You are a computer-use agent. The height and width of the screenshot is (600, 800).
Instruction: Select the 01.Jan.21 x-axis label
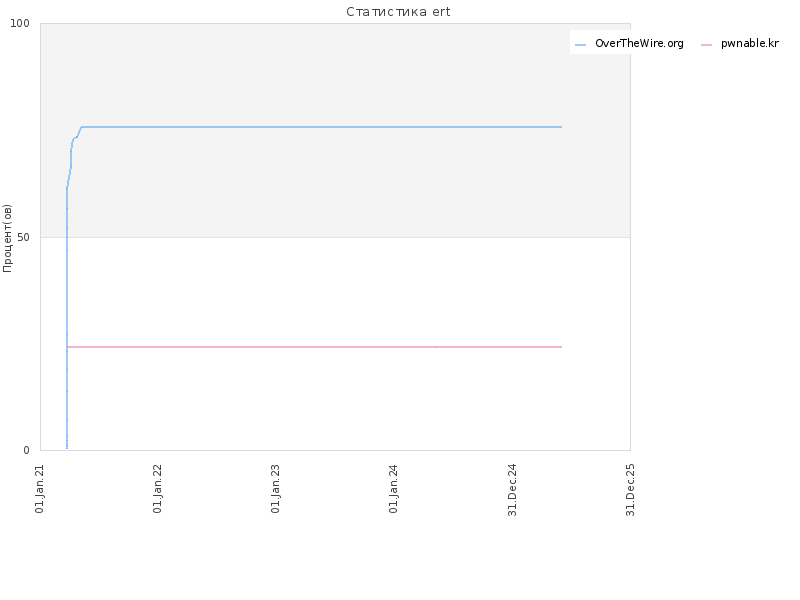click(x=39, y=489)
